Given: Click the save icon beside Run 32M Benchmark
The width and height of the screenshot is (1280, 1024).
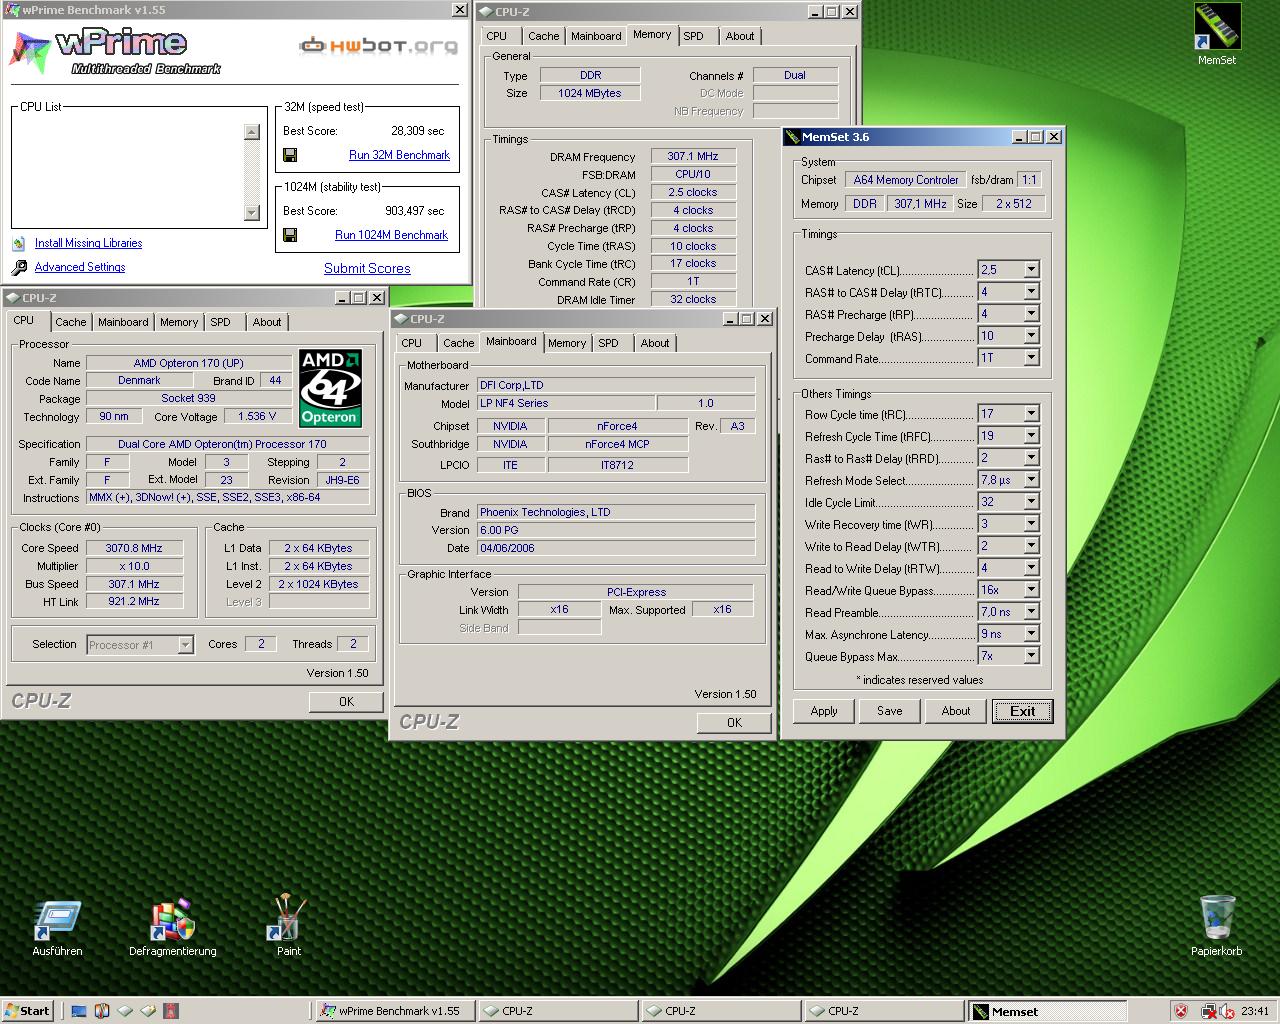Looking at the screenshot, I should tap(290, 155).
